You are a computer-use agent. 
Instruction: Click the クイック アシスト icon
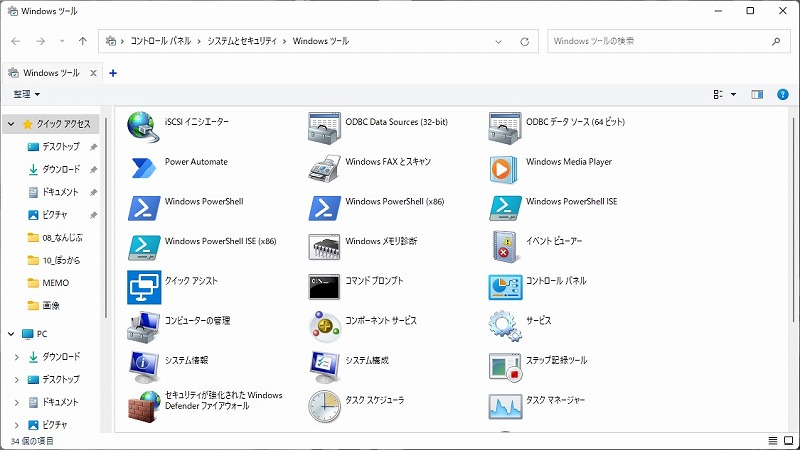pyautogui.click(x=144, y=287)
